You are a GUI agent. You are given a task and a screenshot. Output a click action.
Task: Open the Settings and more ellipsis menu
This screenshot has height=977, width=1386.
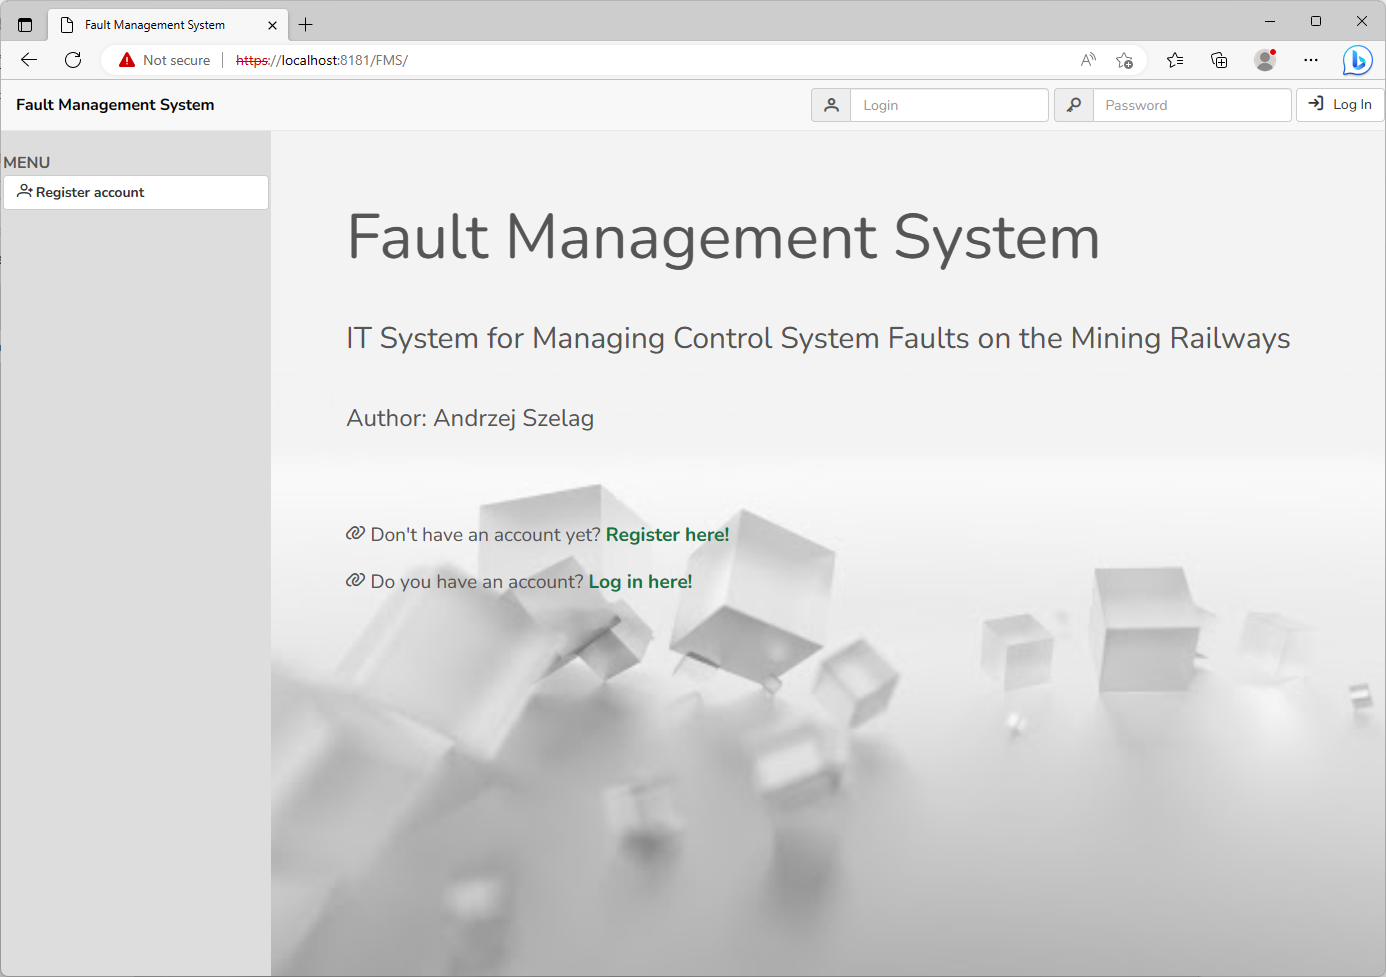tap(1311, 60)
